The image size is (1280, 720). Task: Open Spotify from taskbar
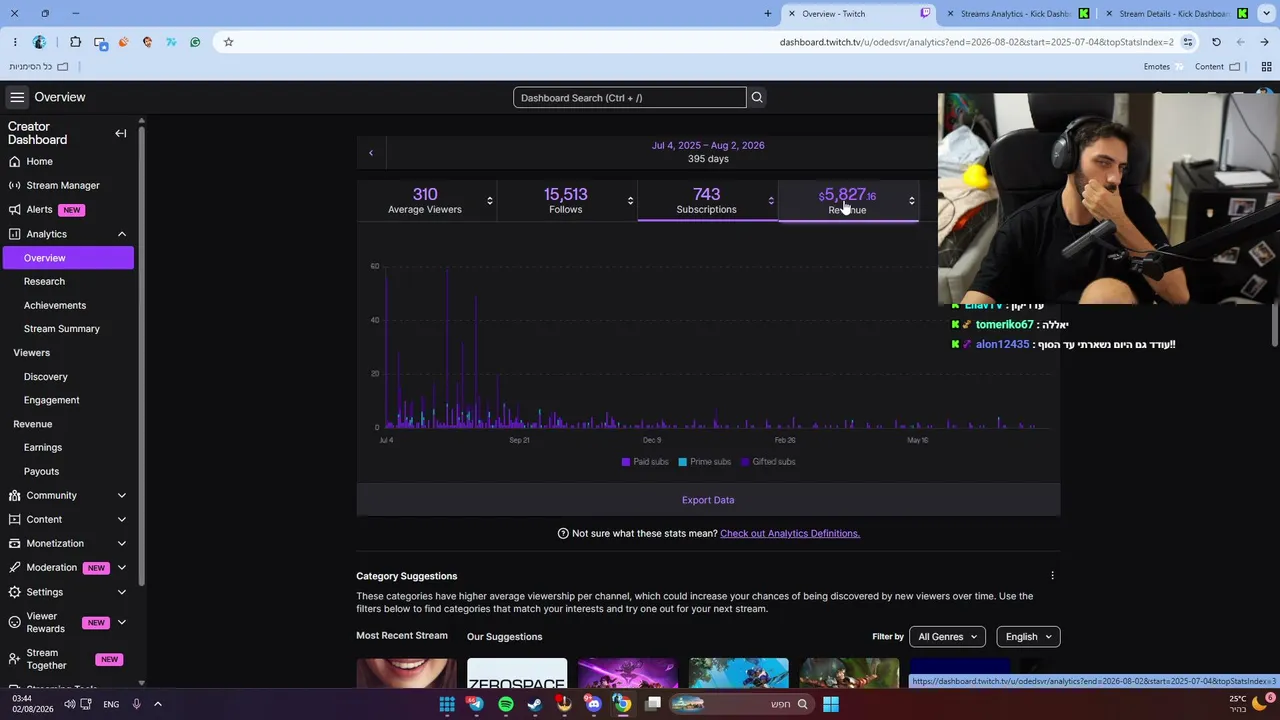pos(506,704)
